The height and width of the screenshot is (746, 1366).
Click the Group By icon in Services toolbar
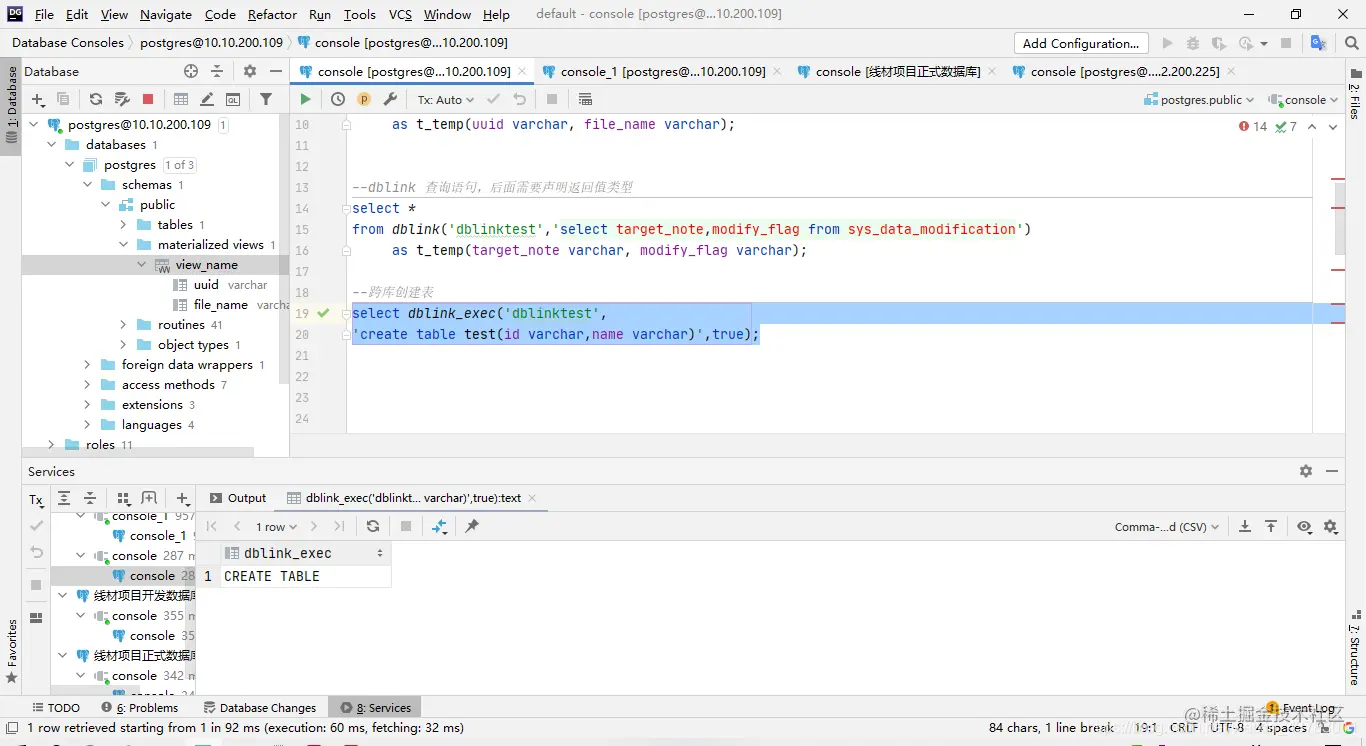(x=123, y=498)
